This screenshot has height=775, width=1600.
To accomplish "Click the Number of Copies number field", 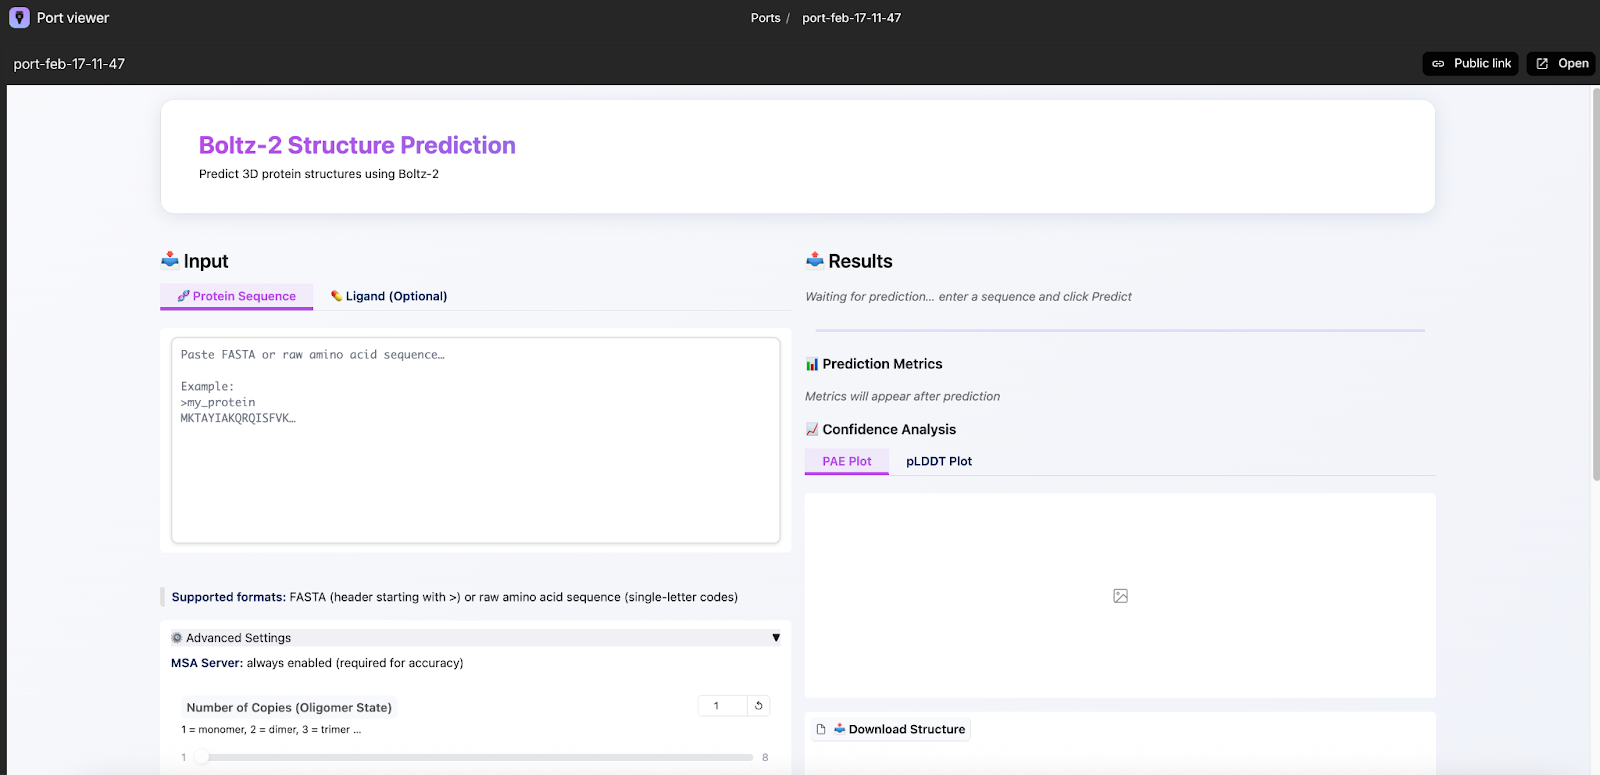I will 723,706.
